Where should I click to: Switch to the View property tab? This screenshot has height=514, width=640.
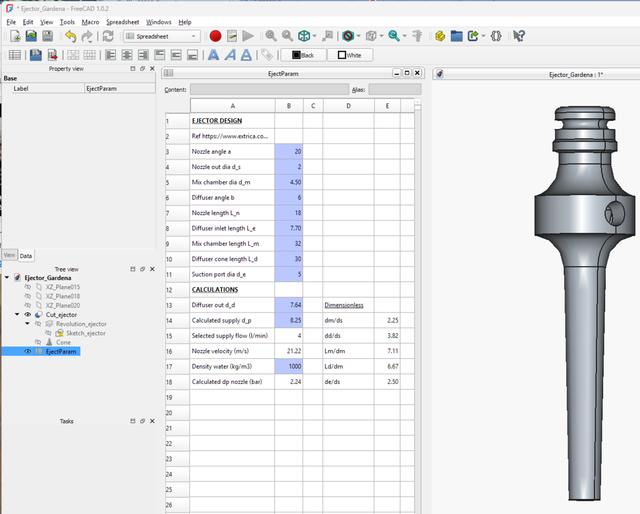[x=9, y=255]
